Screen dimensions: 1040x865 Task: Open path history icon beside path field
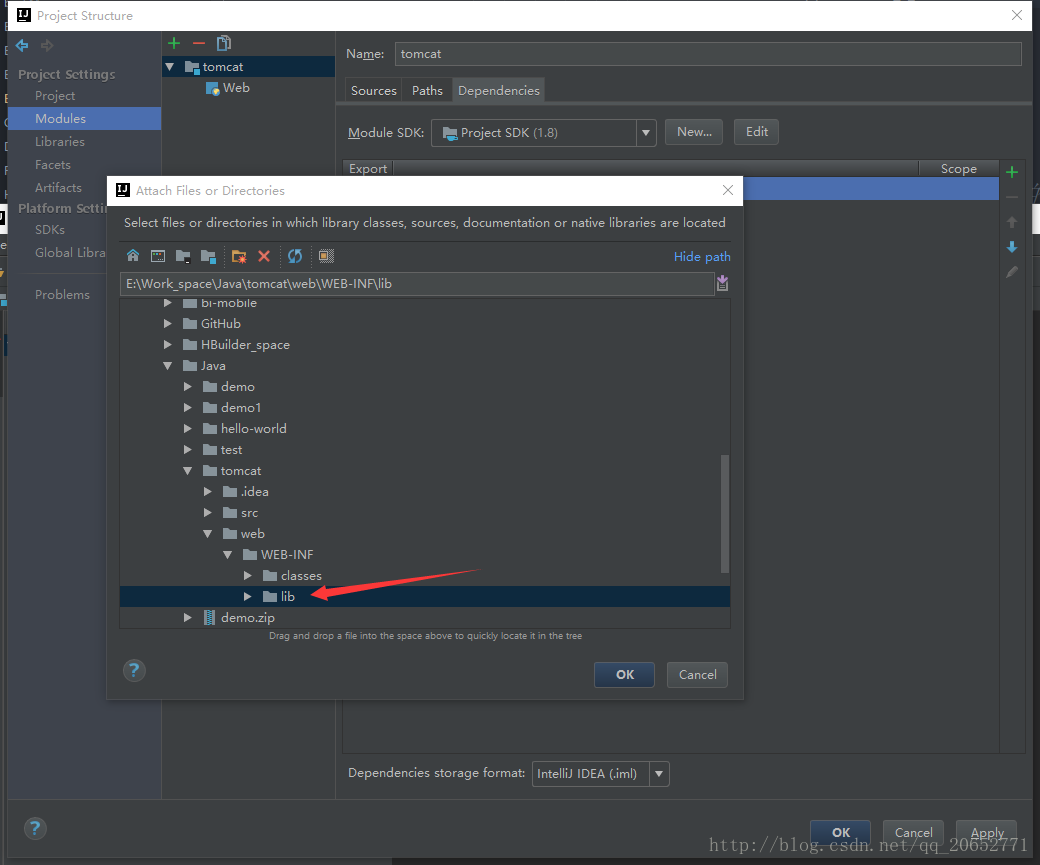[722, 283]
